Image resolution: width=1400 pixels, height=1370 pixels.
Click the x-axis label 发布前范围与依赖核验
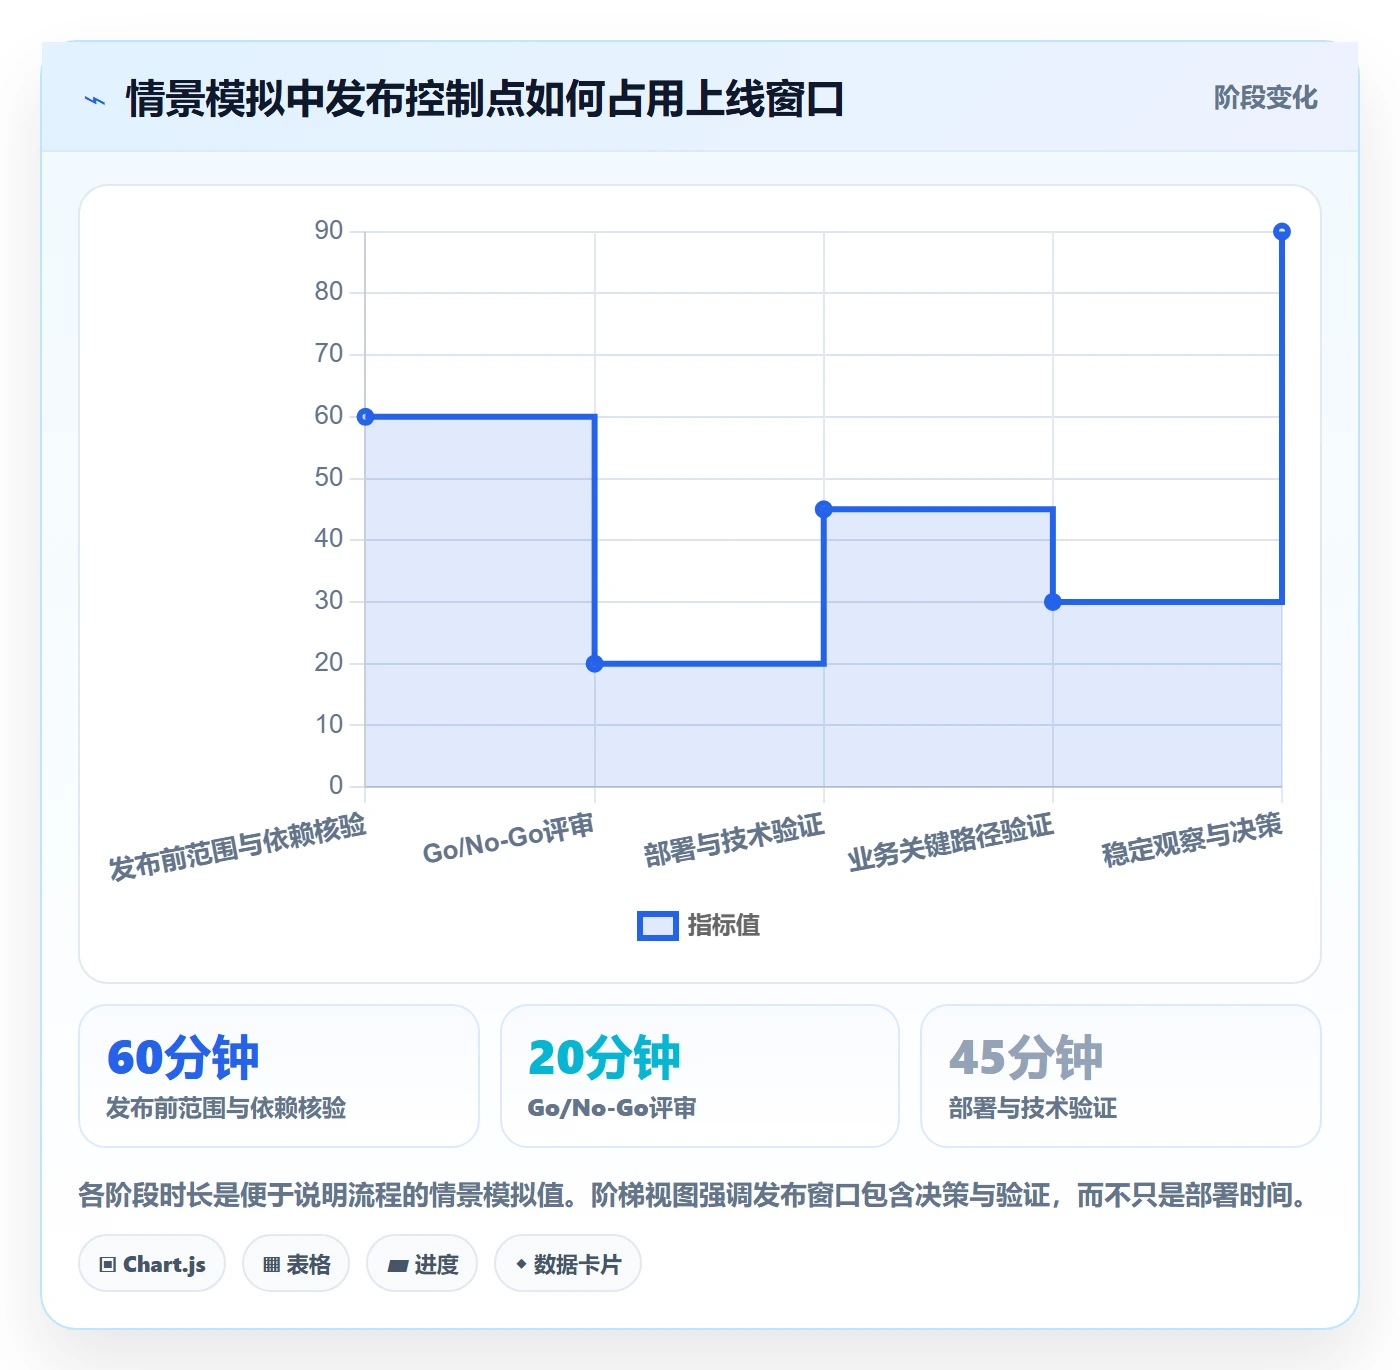(x=238, y=846)
